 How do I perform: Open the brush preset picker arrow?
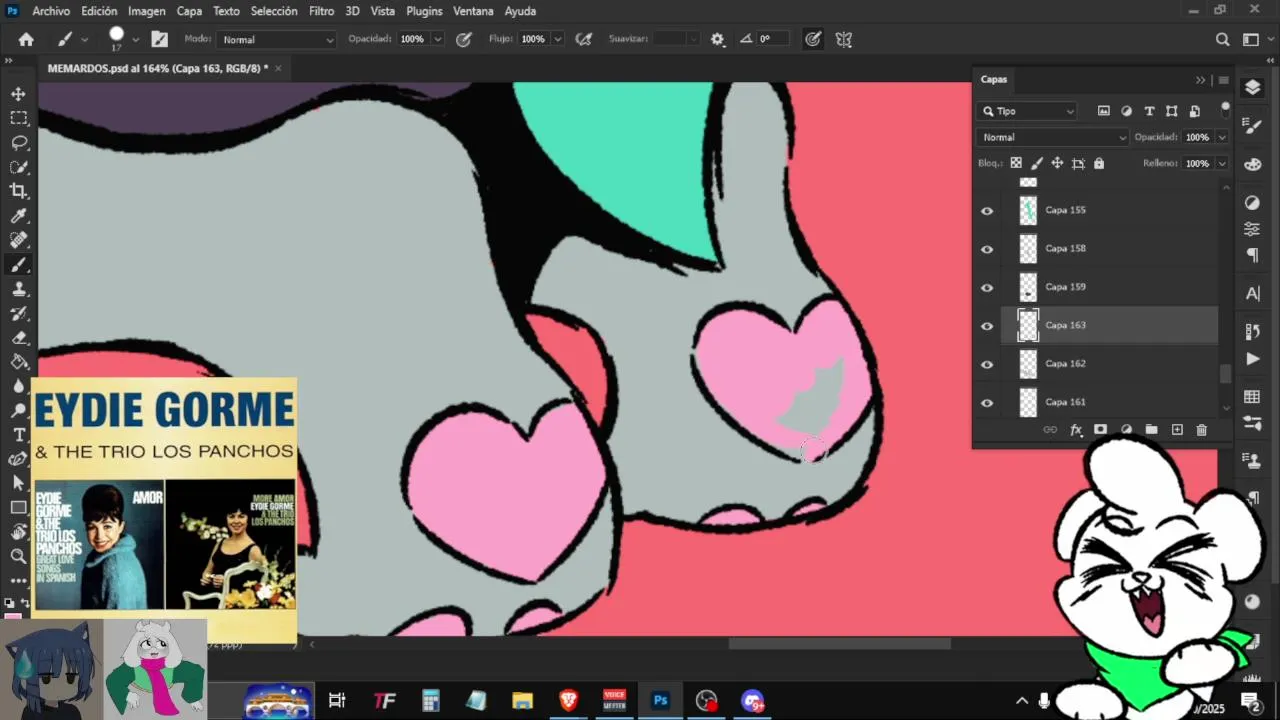pyautogui.click(x=135, y=40)
